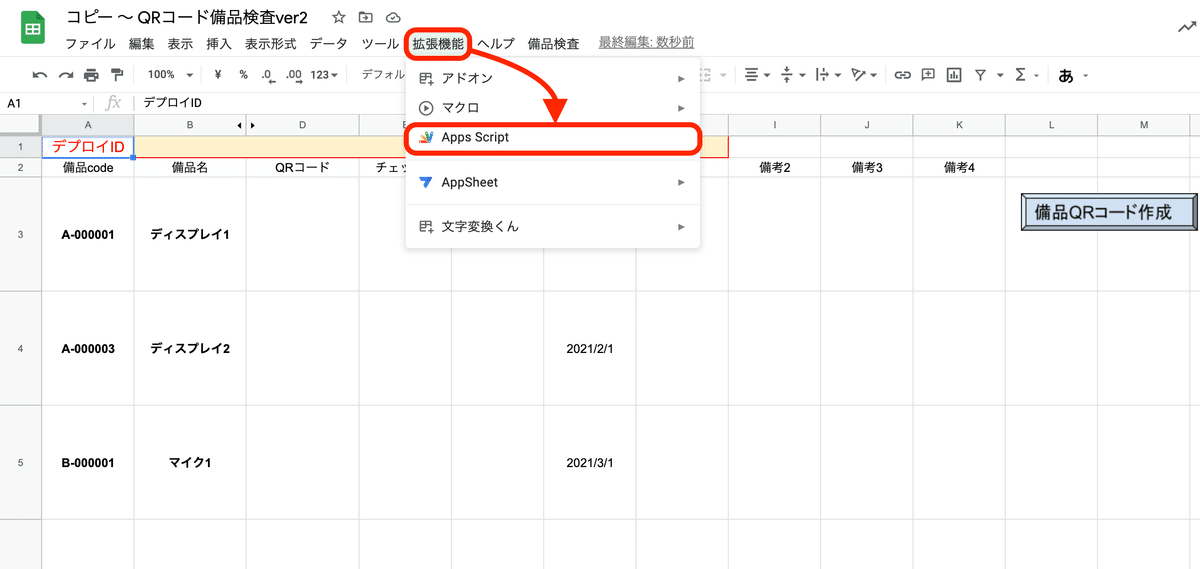This screenshot has width=1200, height=569.
Task: Open the 123 number format dropdown
Action: [x=324, y=75]
